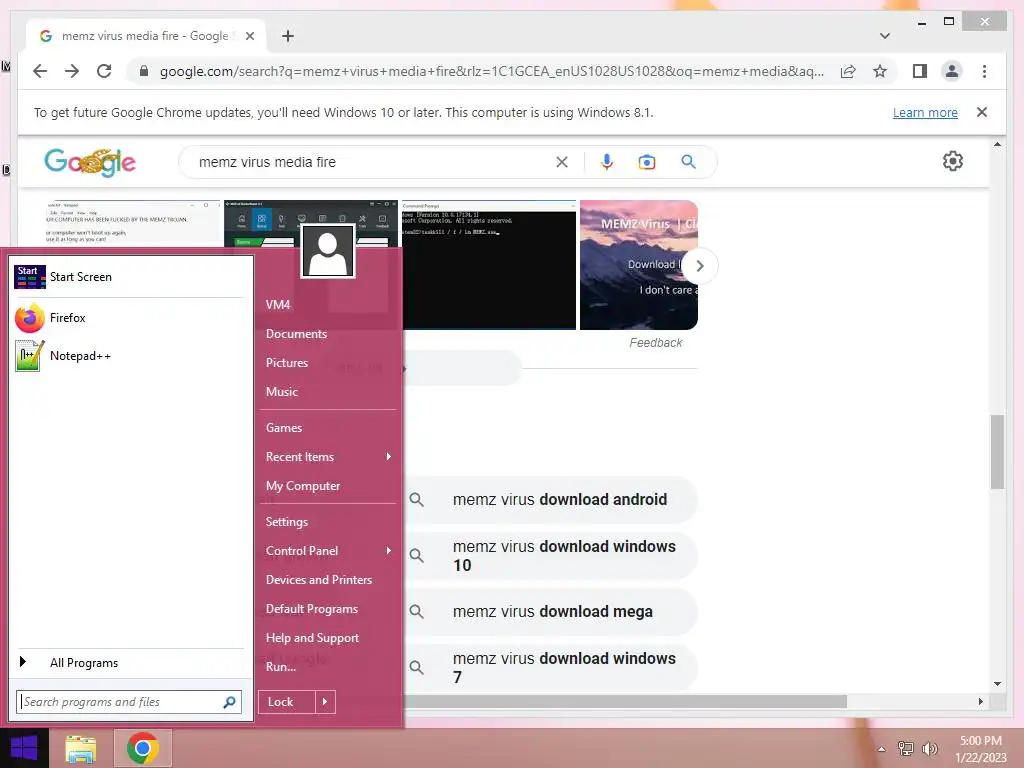Screen dimensions: 1024x768
Task: Click the start menu search magnifier
Action: click(229, 702)
